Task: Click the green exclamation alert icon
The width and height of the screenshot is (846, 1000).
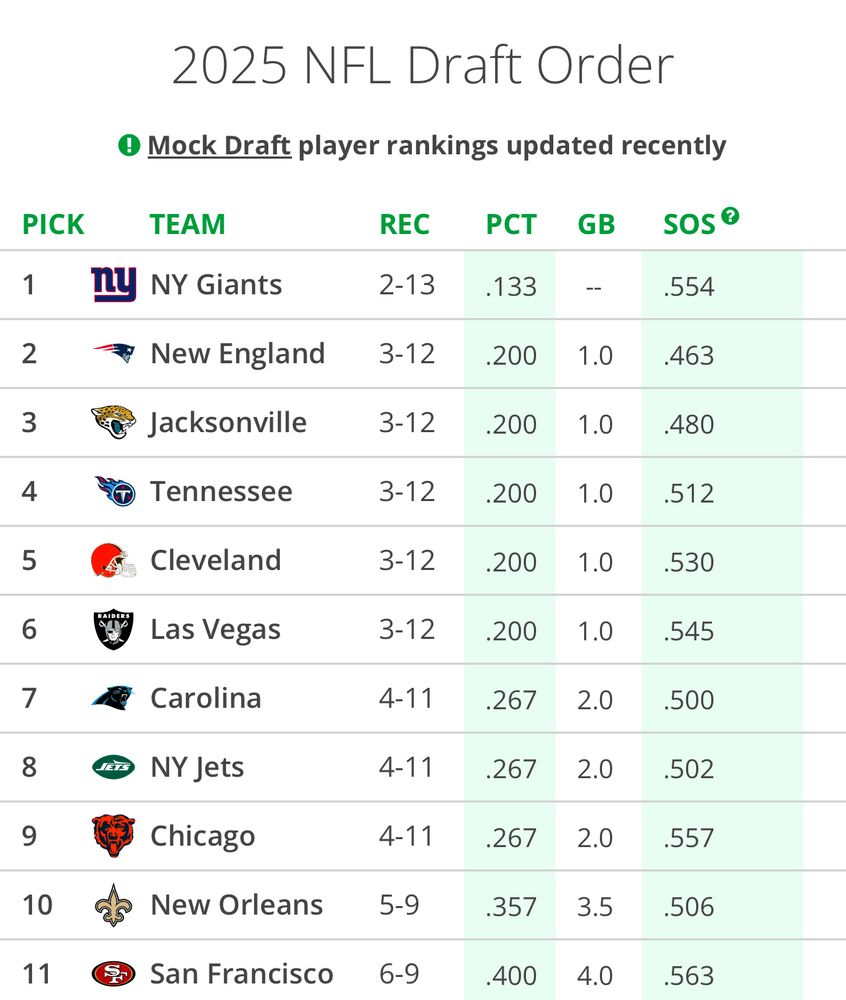Action: (x=129, y=145)
